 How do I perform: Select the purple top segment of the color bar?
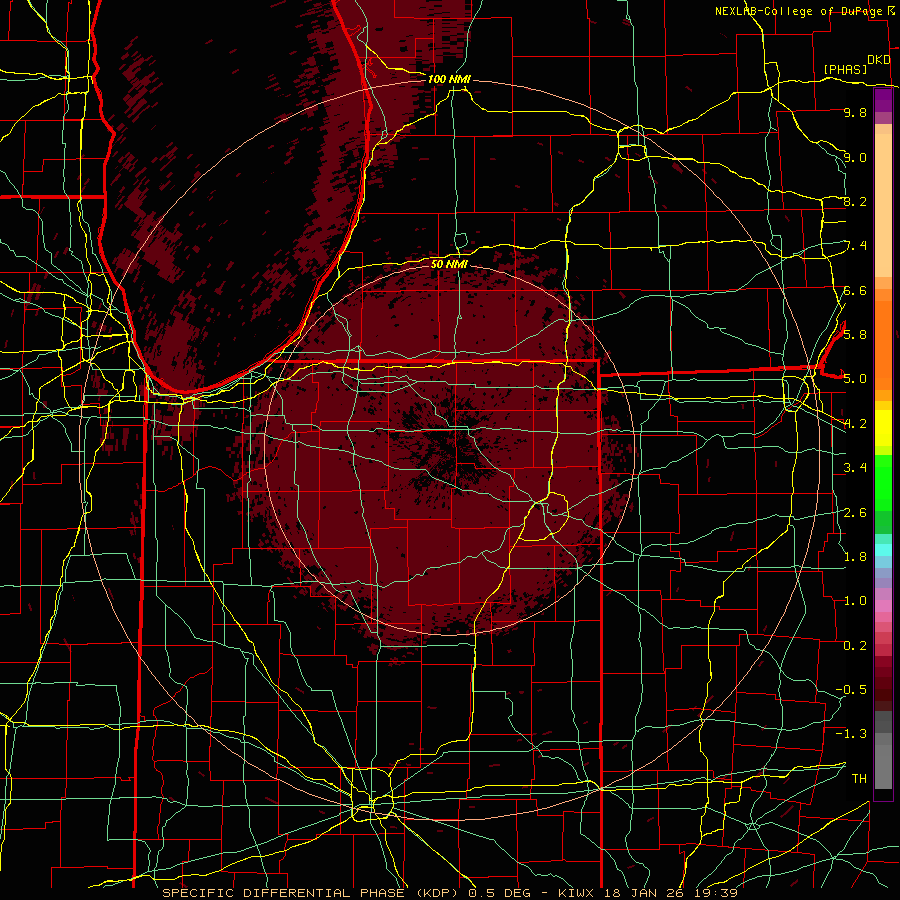pyautogui.click(x=883, y=100)
